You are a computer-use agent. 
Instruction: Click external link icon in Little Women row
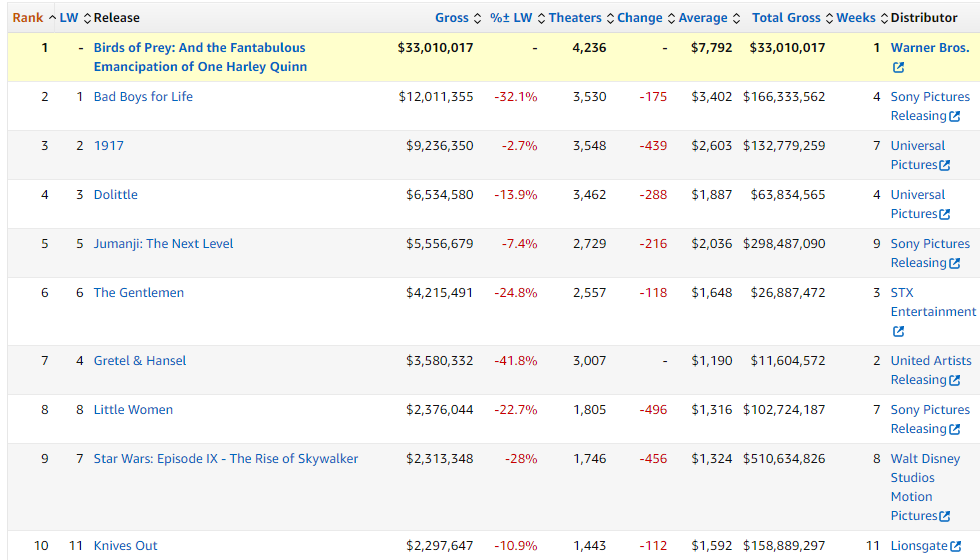pos(954,429)
